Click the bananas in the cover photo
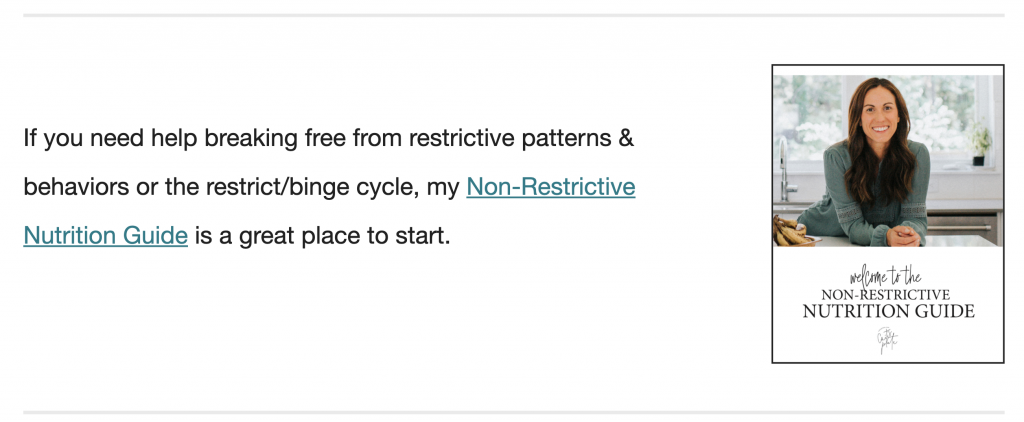 pos(792,232)
